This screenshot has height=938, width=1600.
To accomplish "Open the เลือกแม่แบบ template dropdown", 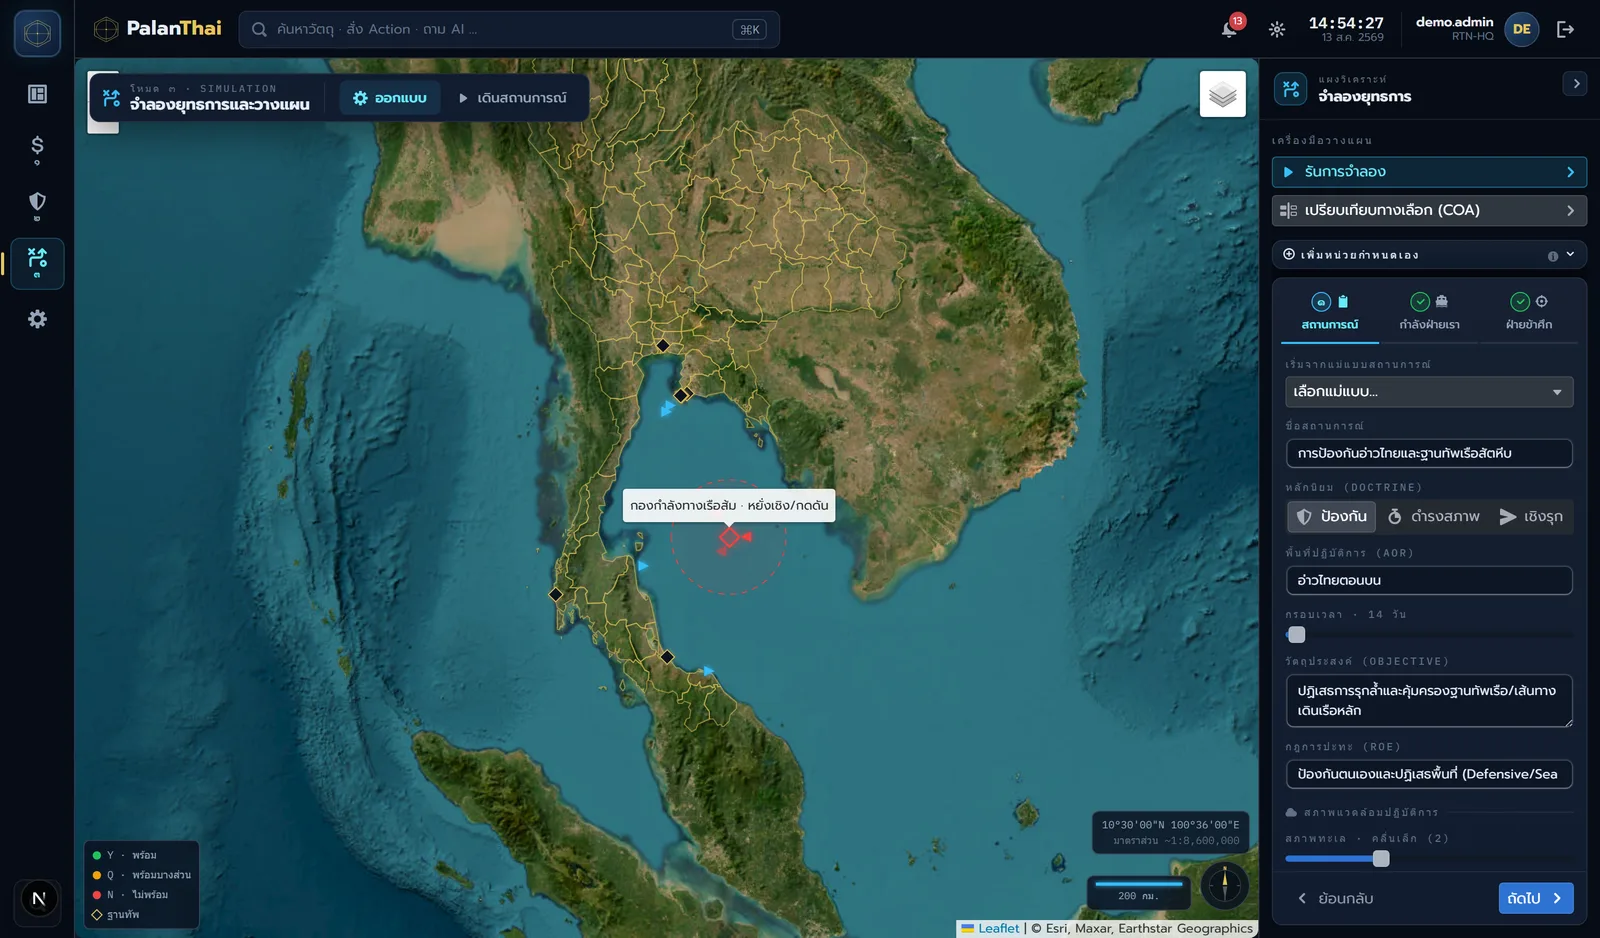I will click(1429, 392).
